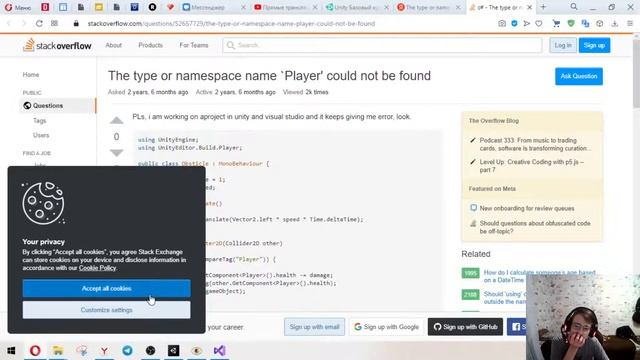The height and width of the screenshot is (360, 640).
Task: Accept all cookies
Action: pos(107,289)
